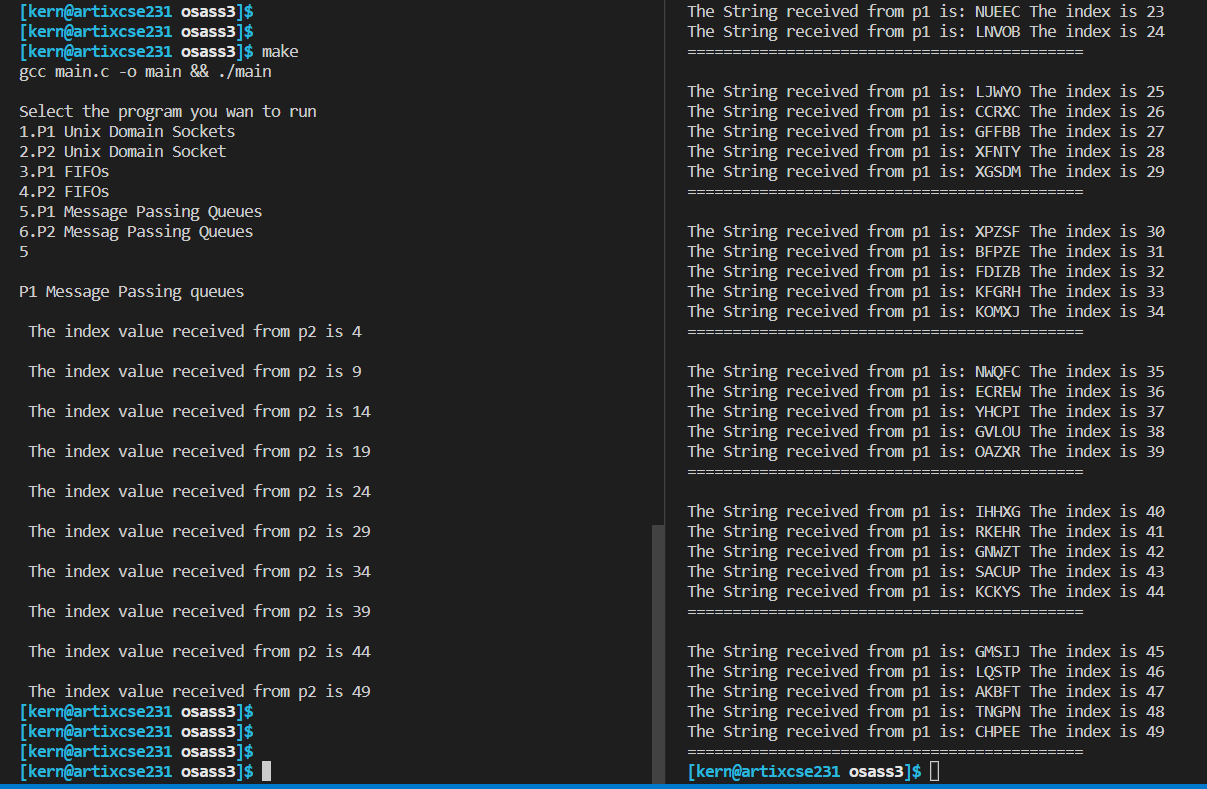Click the string GNWZT with index 42

(x=998, y=551)
